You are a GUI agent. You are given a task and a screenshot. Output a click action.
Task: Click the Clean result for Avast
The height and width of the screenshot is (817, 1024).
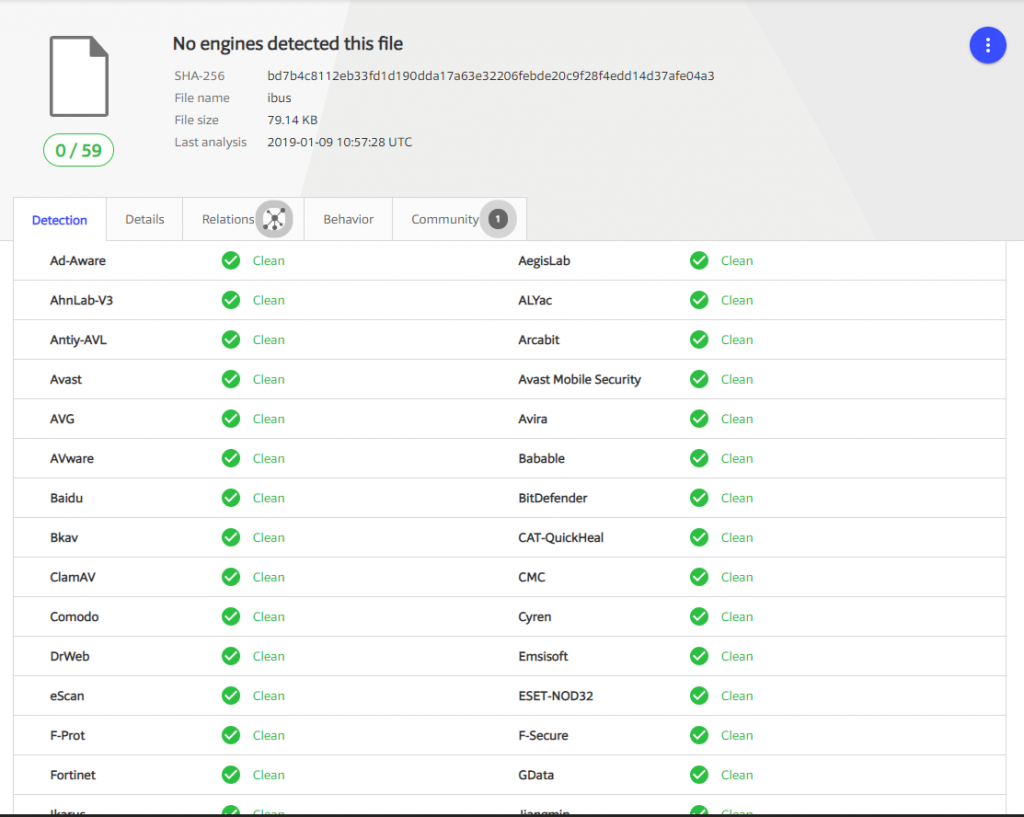click(x=268, y=380)
